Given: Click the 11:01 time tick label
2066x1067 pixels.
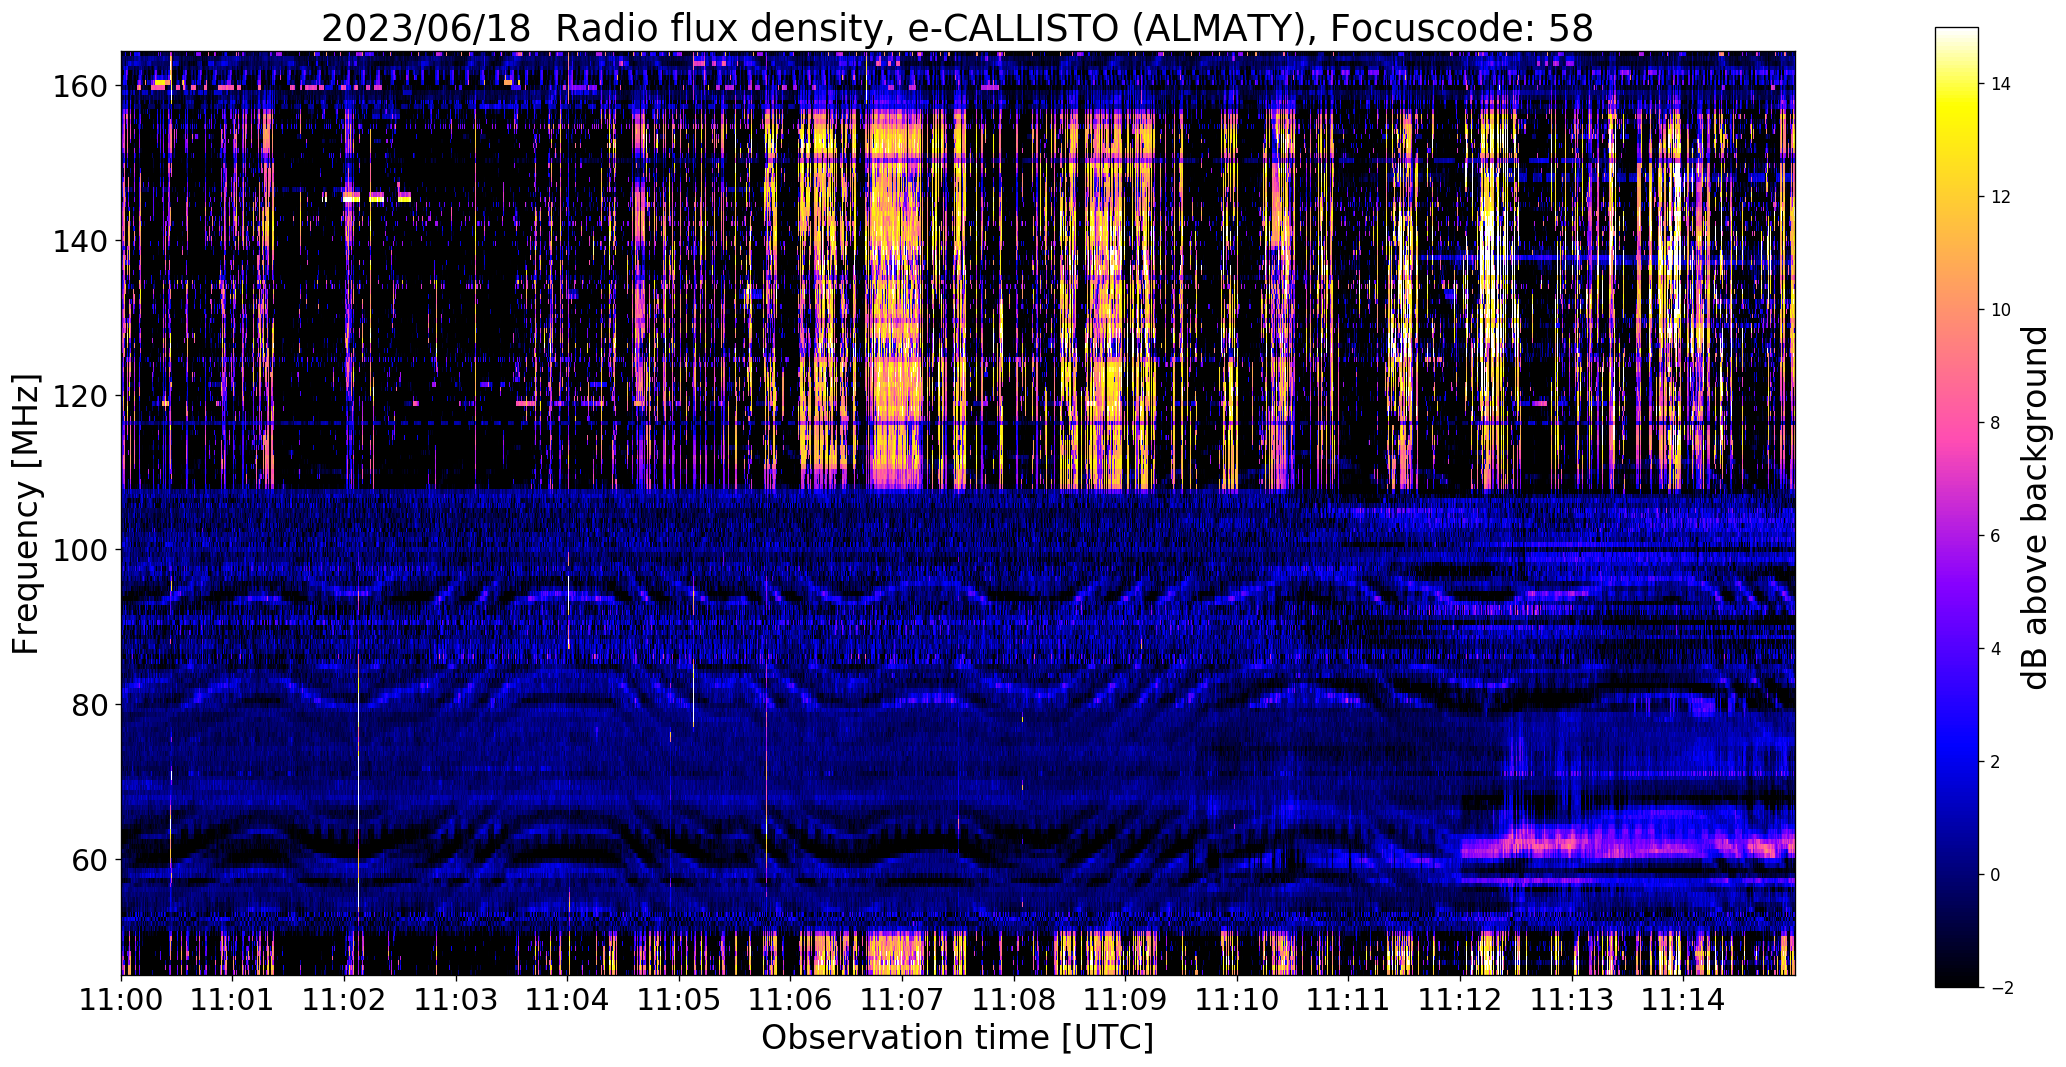Looking at the screenshot, I should coord(233,998).
